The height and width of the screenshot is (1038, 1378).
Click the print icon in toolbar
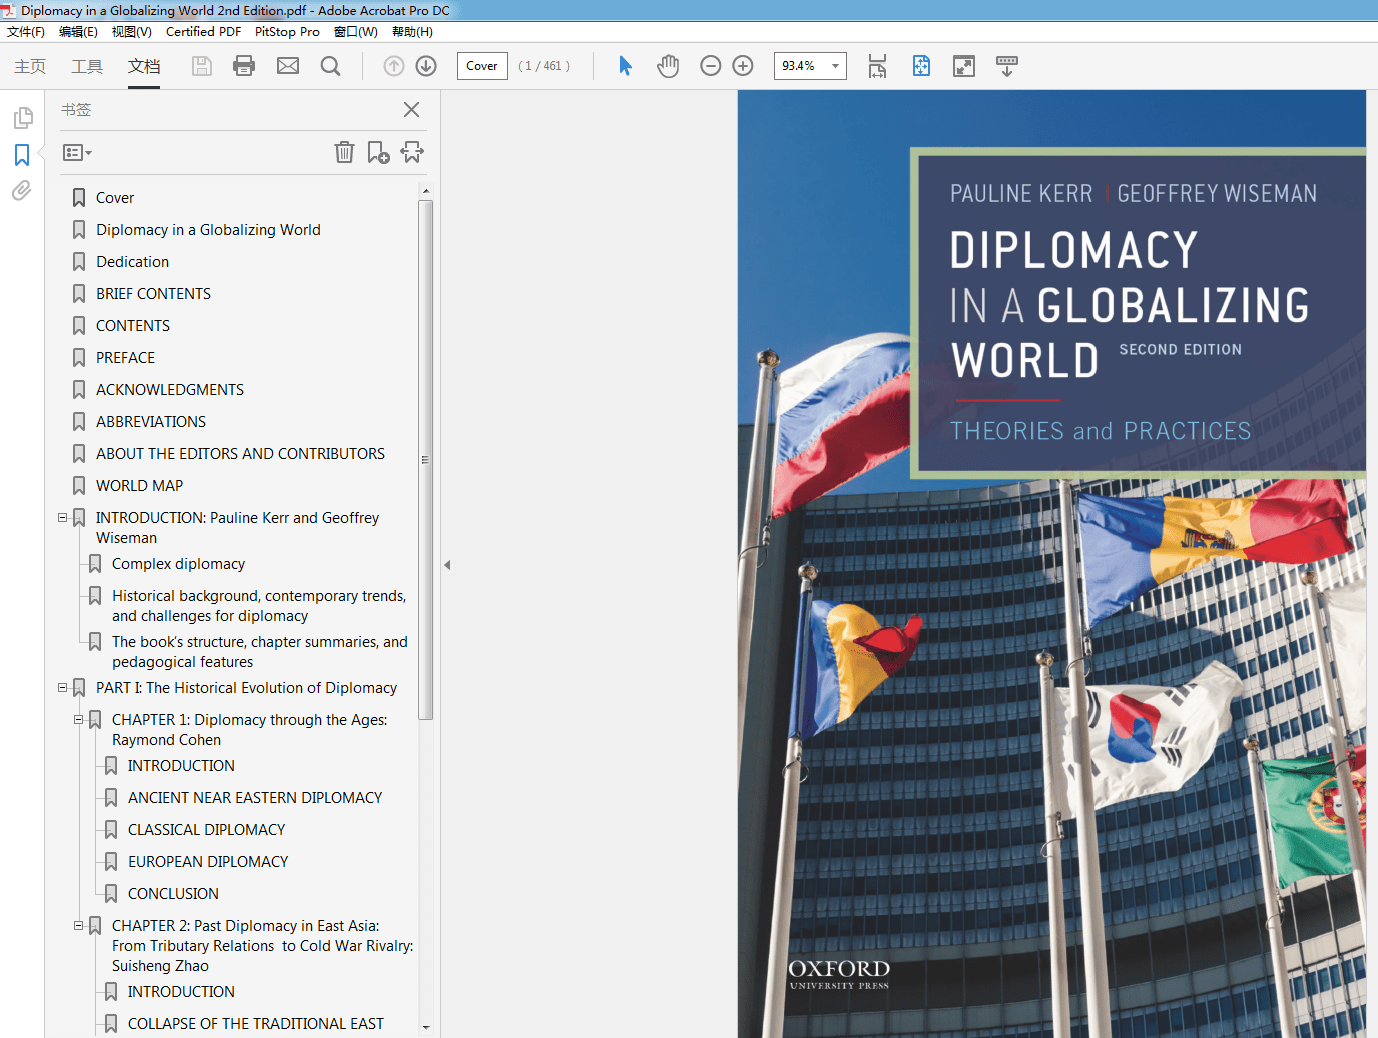244,66
